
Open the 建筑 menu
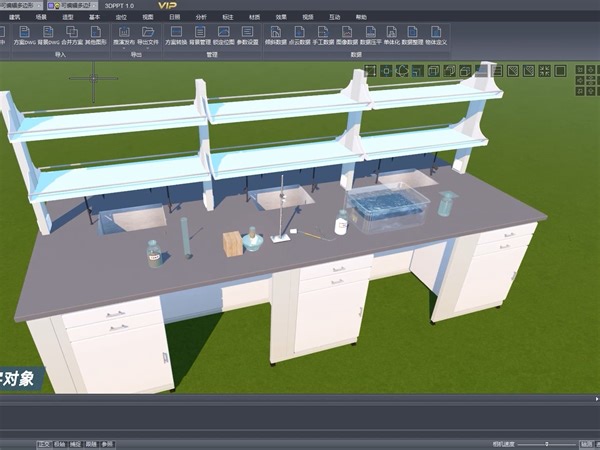[x=15, y=17]
